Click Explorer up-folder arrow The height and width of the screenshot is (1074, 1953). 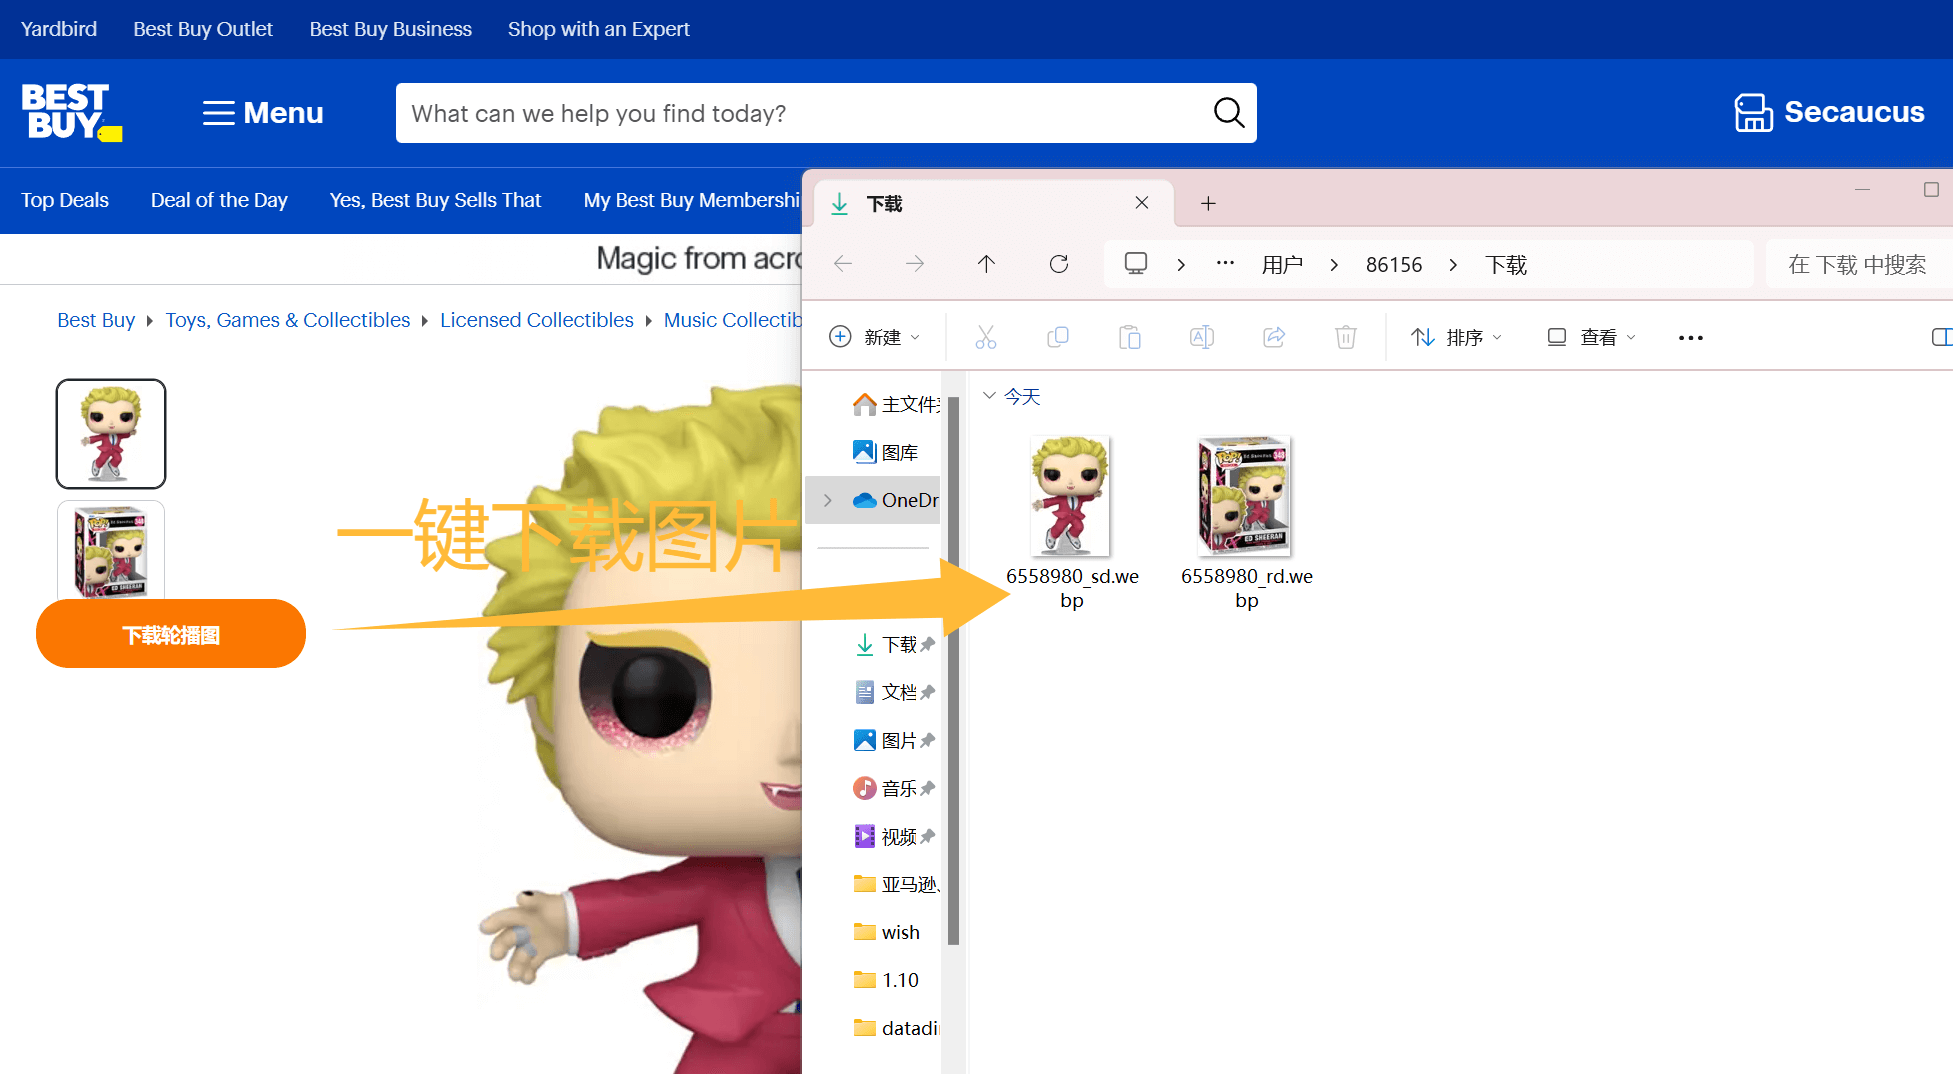(986, 264)
